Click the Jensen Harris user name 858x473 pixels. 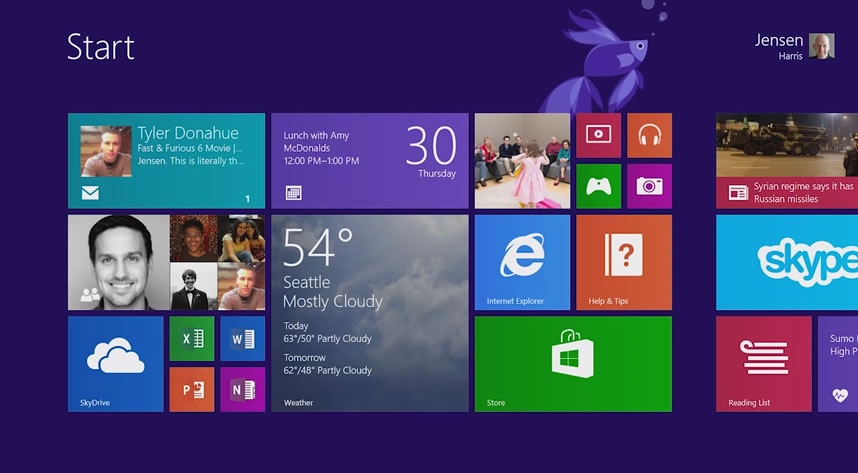(779, 47)
